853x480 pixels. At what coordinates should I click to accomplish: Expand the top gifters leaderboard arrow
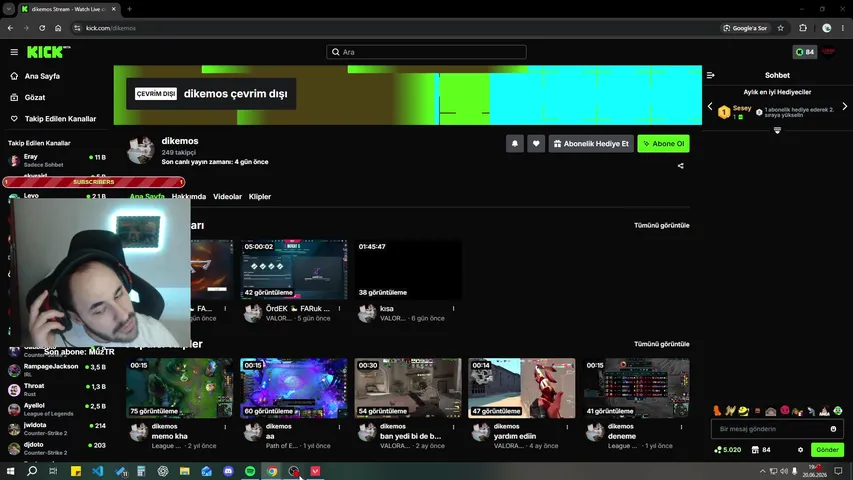(x=777, y=130)
